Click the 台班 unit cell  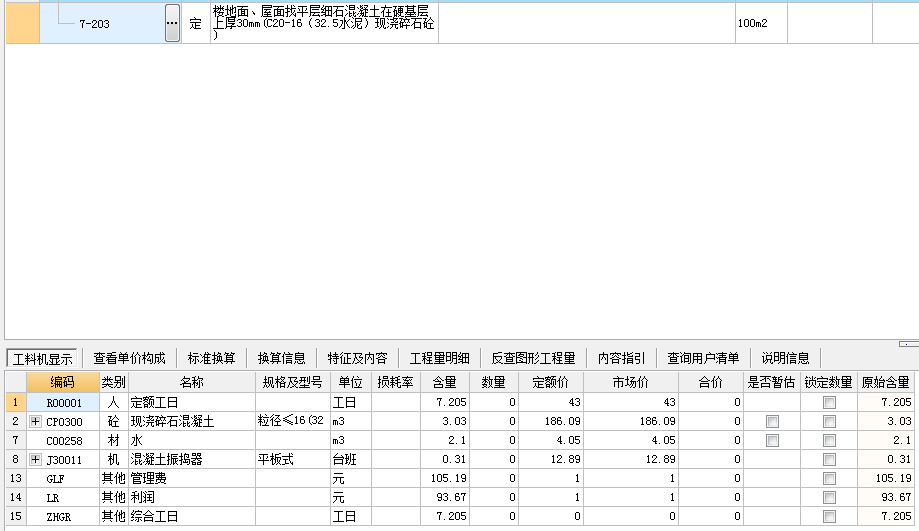(350, 459)
